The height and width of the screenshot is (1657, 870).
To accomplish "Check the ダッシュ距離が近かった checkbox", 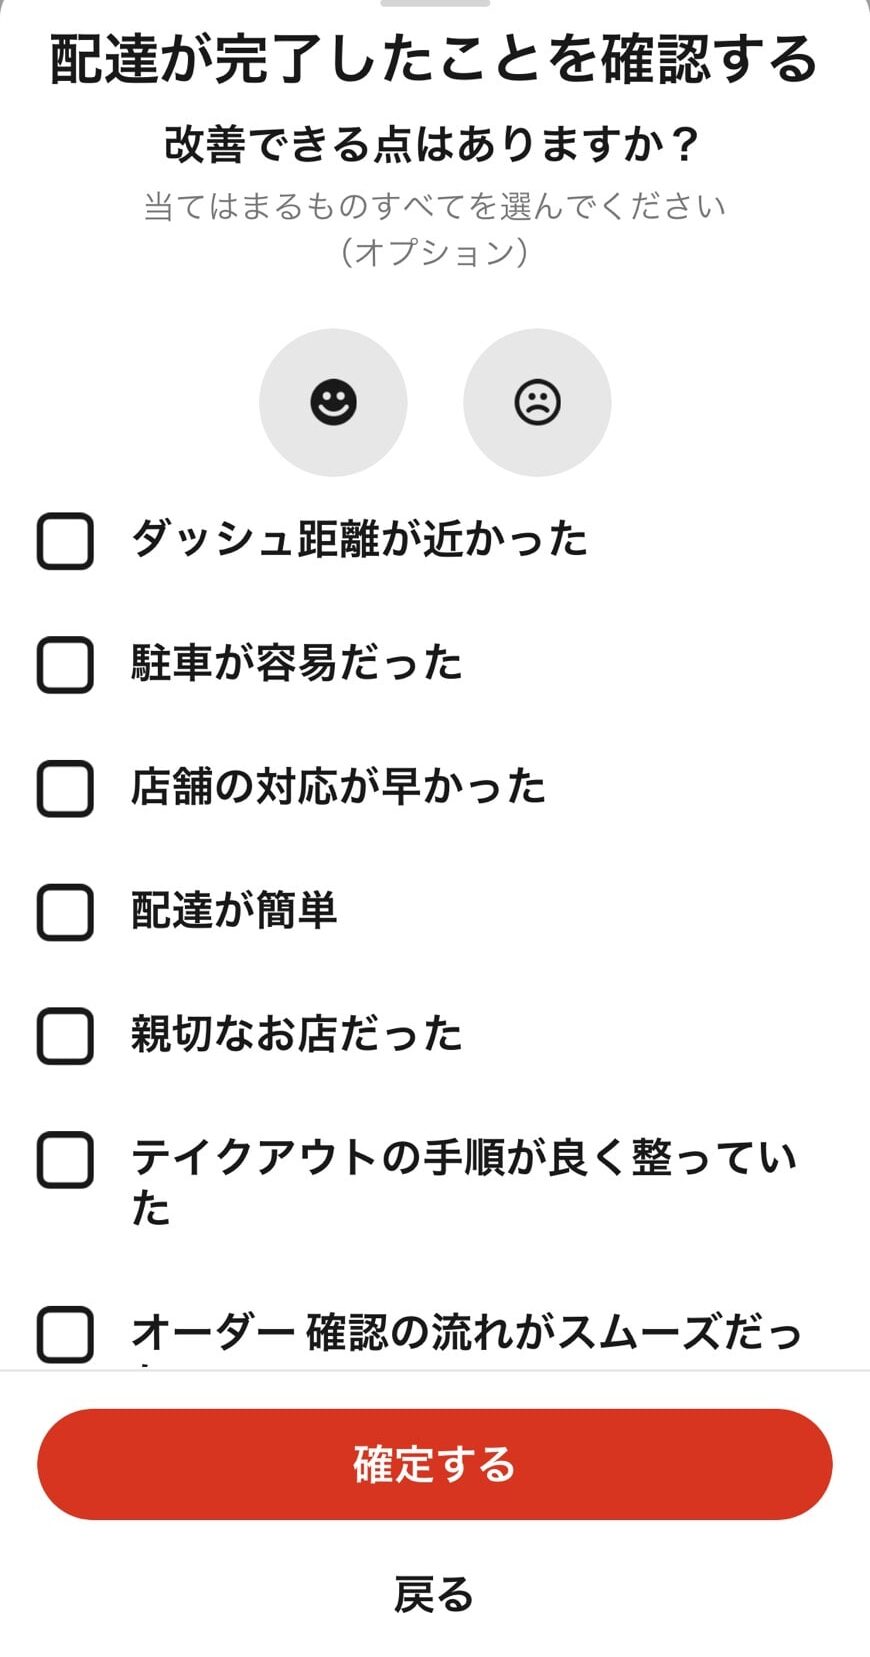I will pos(65,541).
